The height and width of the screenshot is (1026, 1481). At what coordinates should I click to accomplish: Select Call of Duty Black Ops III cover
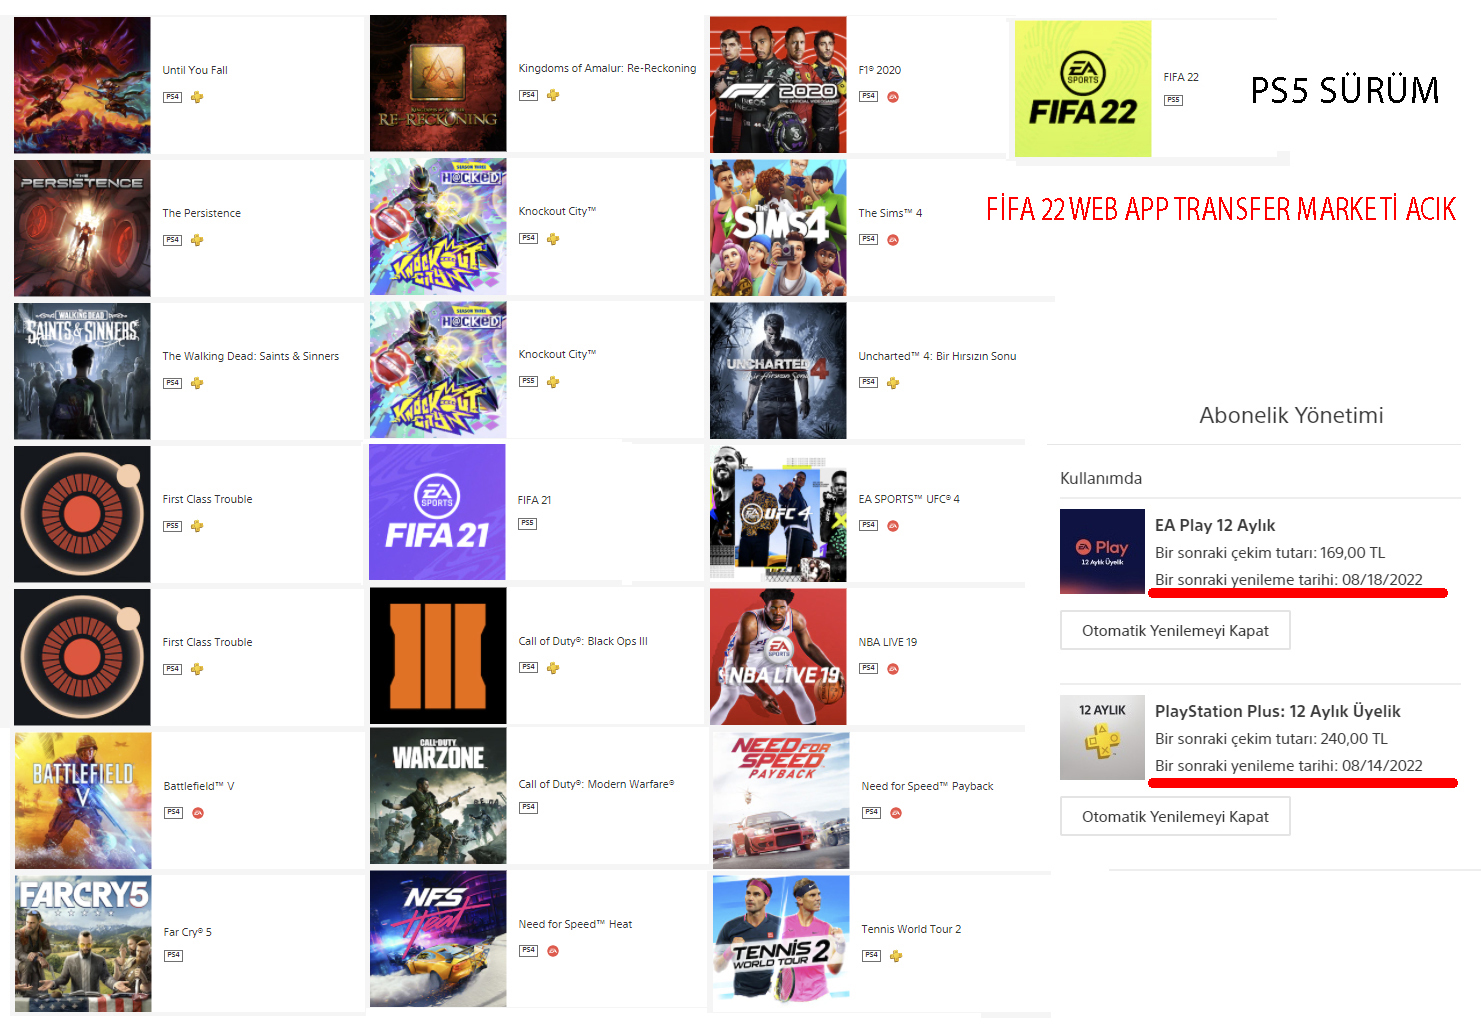(438, 656)
